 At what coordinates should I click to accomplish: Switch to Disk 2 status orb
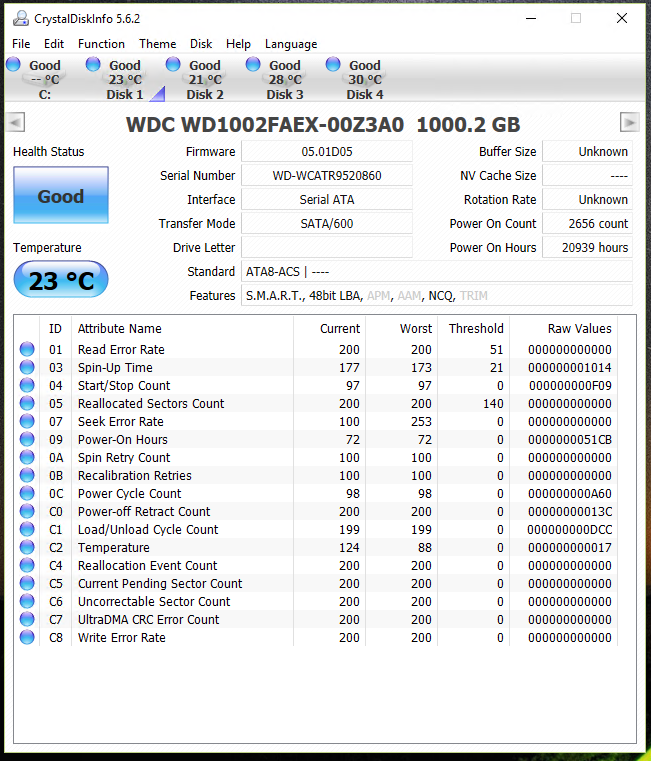pos(173,65)
